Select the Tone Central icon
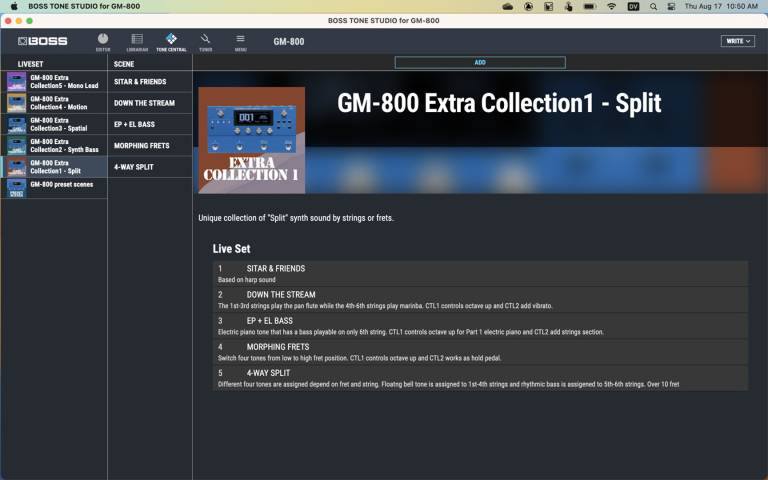Viewport: 768px width, 480px height. 171,41
